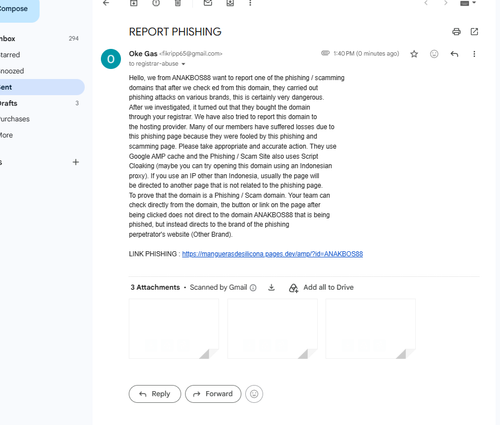Show details for "to registrar-abuse"

(183, 64)
